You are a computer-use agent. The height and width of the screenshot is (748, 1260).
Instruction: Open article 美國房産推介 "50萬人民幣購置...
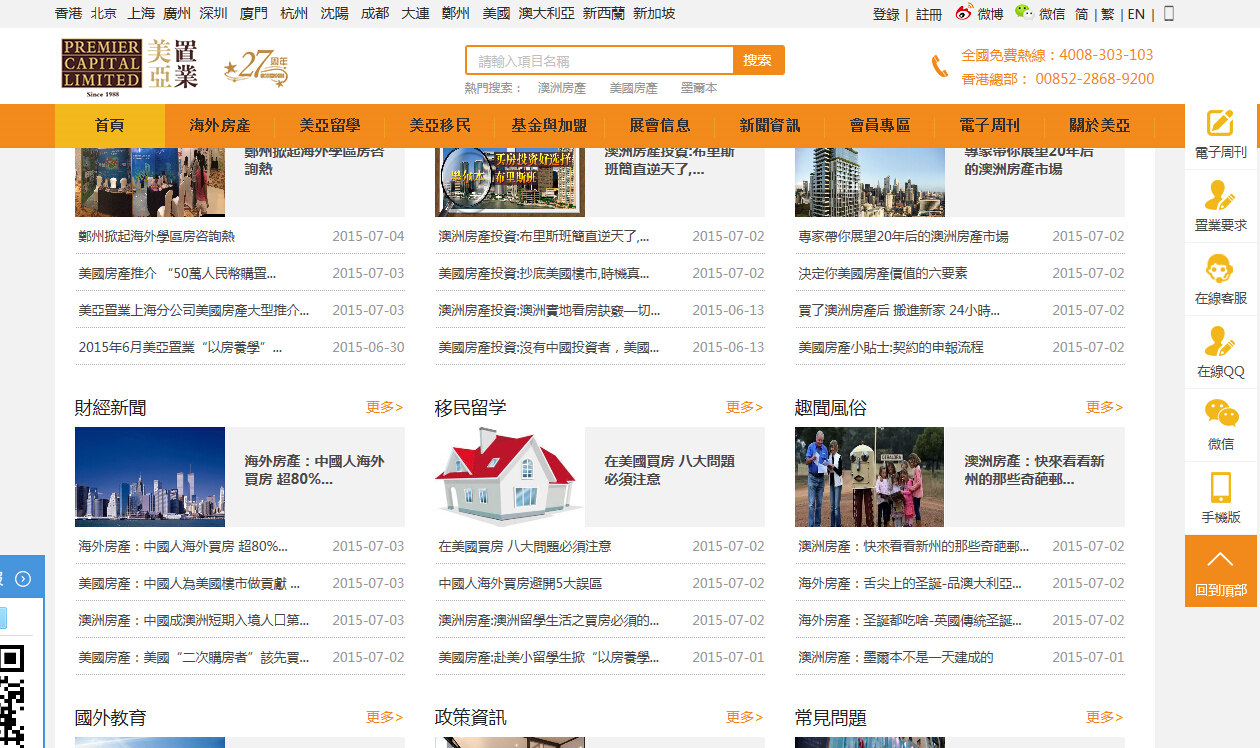tap(177, 273)
